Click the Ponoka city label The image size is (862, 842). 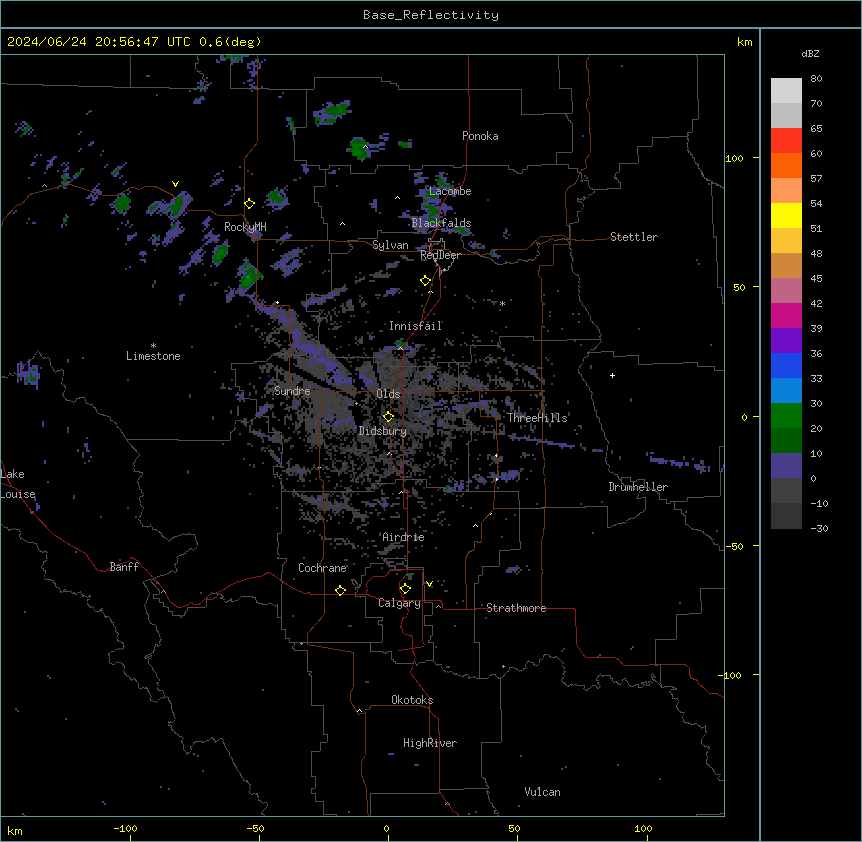click(480, 136)
